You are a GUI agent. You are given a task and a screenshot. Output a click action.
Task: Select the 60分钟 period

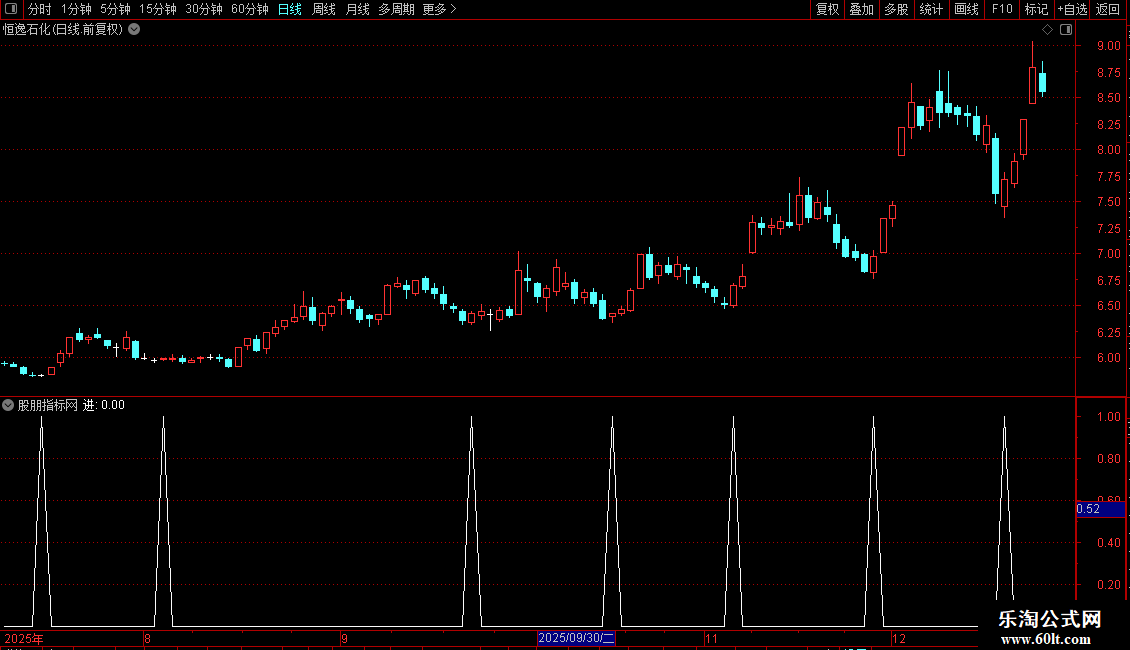coord(249,9)
